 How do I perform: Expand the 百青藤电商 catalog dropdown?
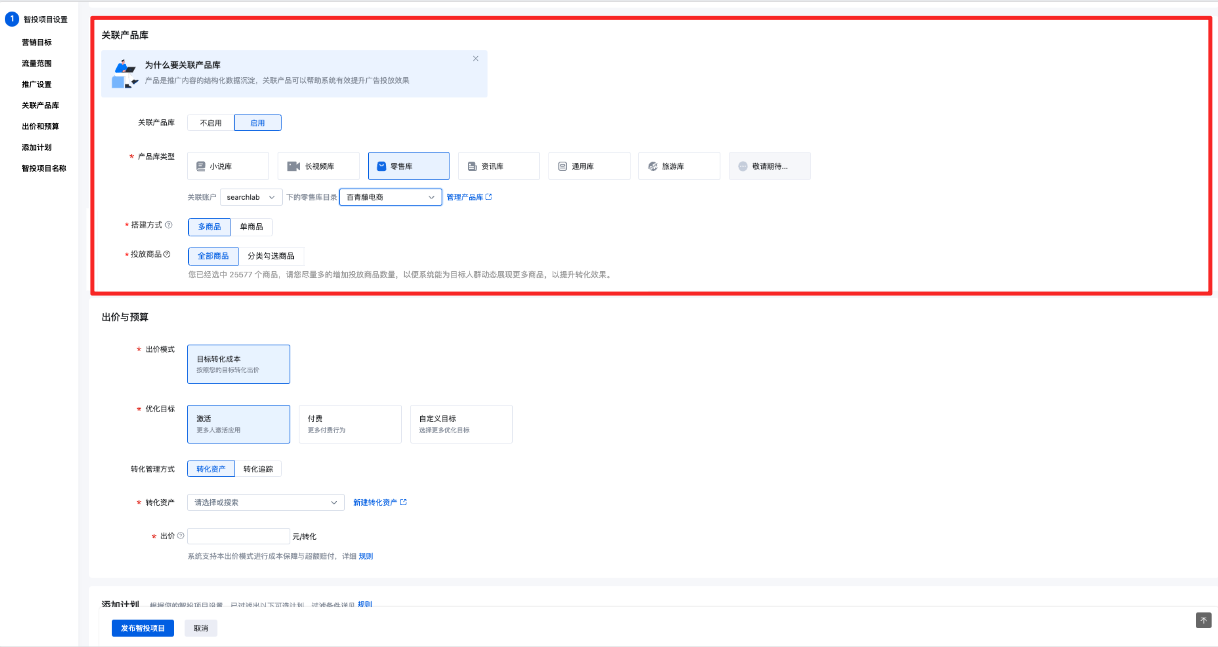390,198
